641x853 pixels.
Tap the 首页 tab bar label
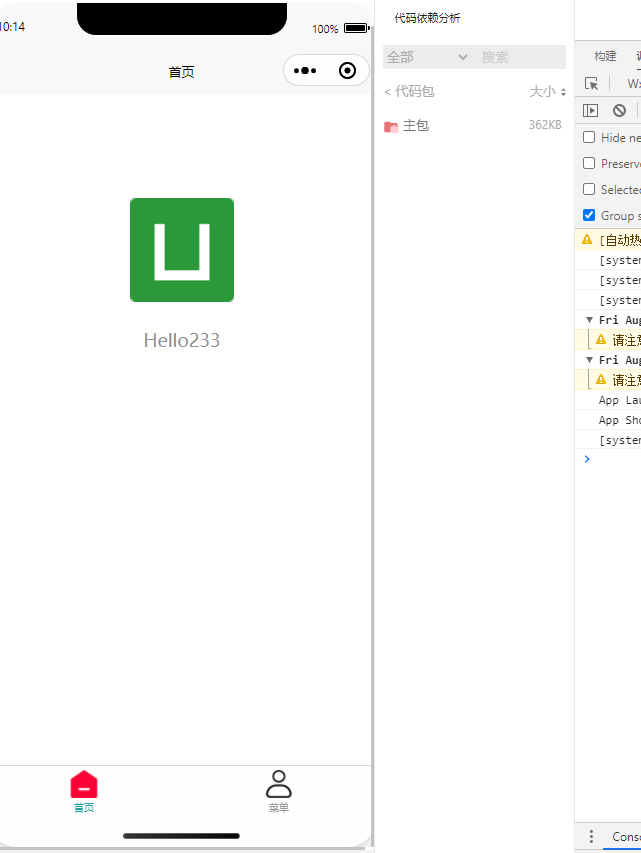point(84,808)
